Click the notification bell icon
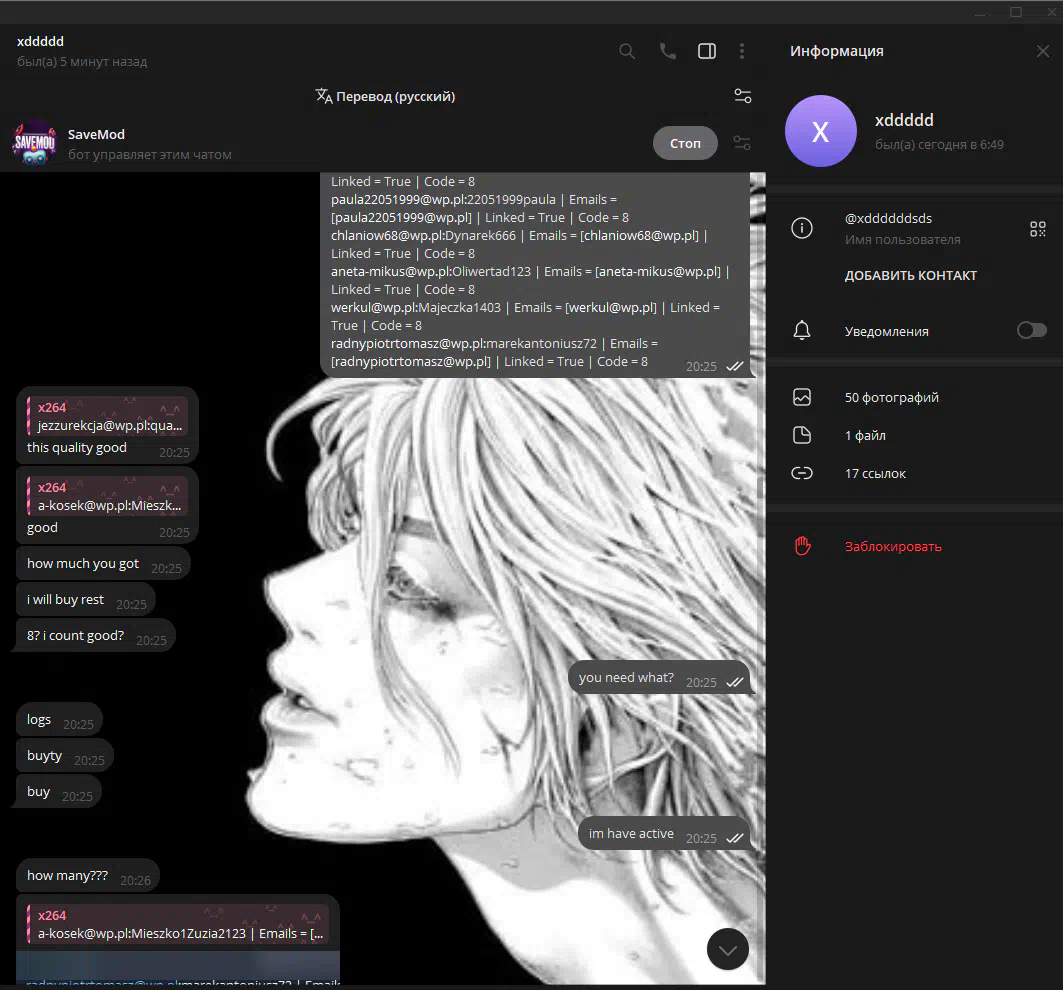This screenshot has height=990, width=1063. (802, 330)
